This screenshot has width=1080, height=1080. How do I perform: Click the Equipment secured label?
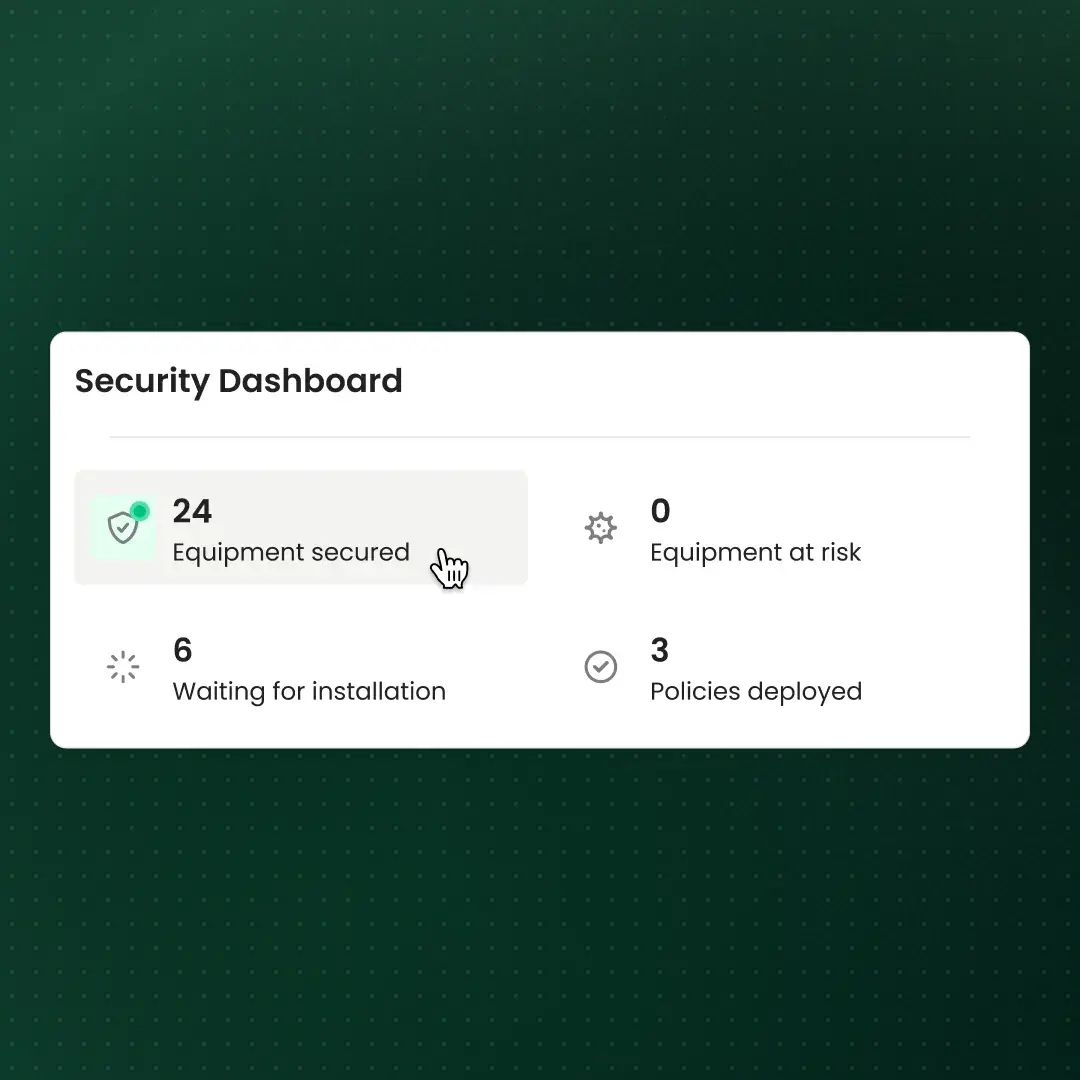291,552
